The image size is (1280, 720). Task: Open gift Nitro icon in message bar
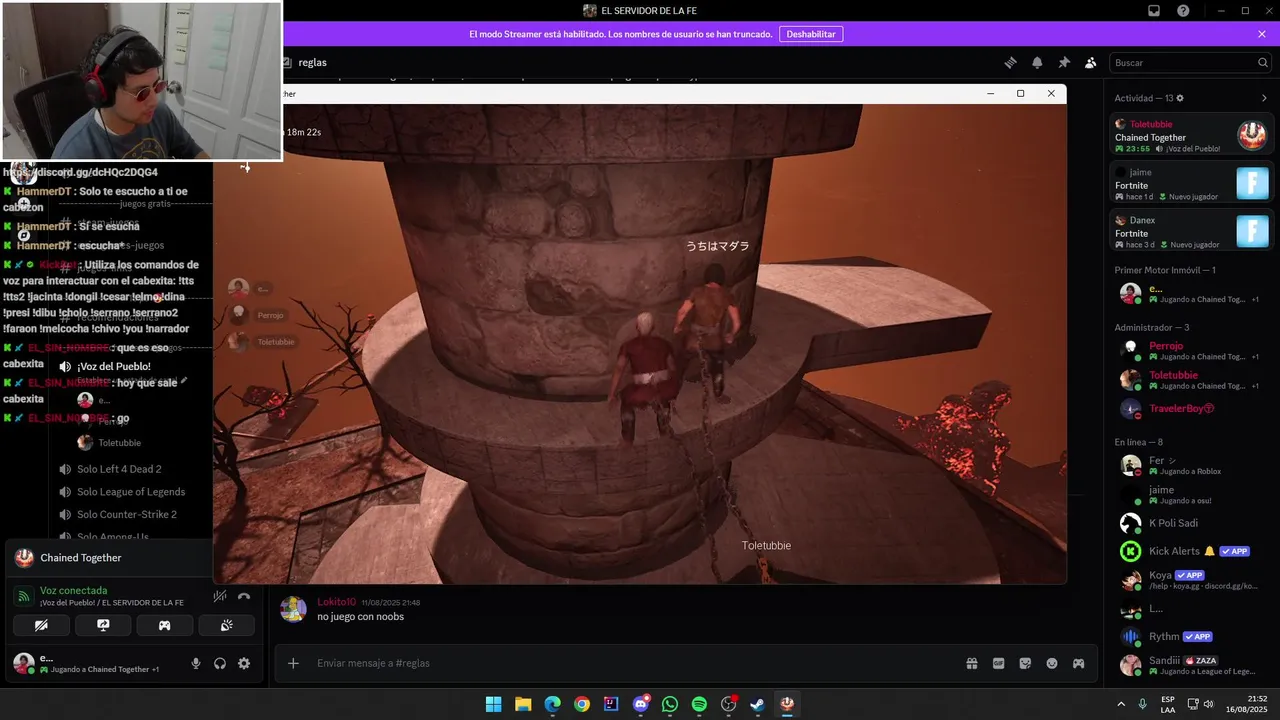[x=971, y=663]
